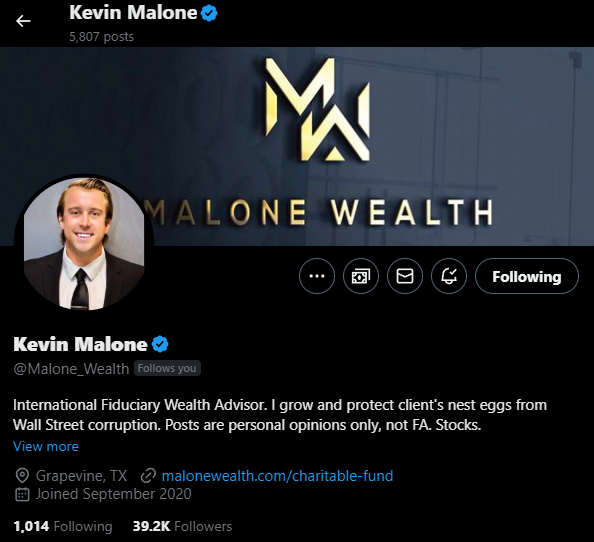Click the back arrow icon

(x=23, y=21)
